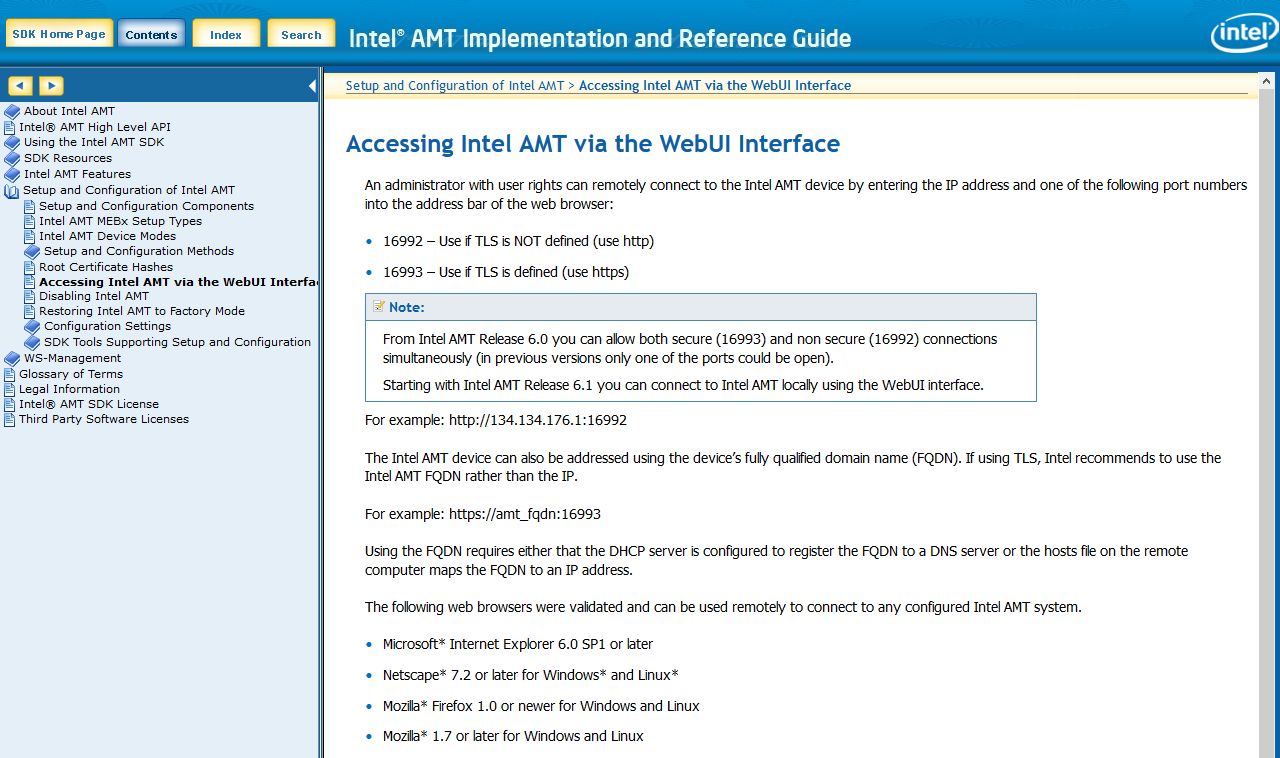This screenshot has height=758, width=1280.
Task: Collapse Setup and Configuration of Intel AMT
Action: (129, 190)
